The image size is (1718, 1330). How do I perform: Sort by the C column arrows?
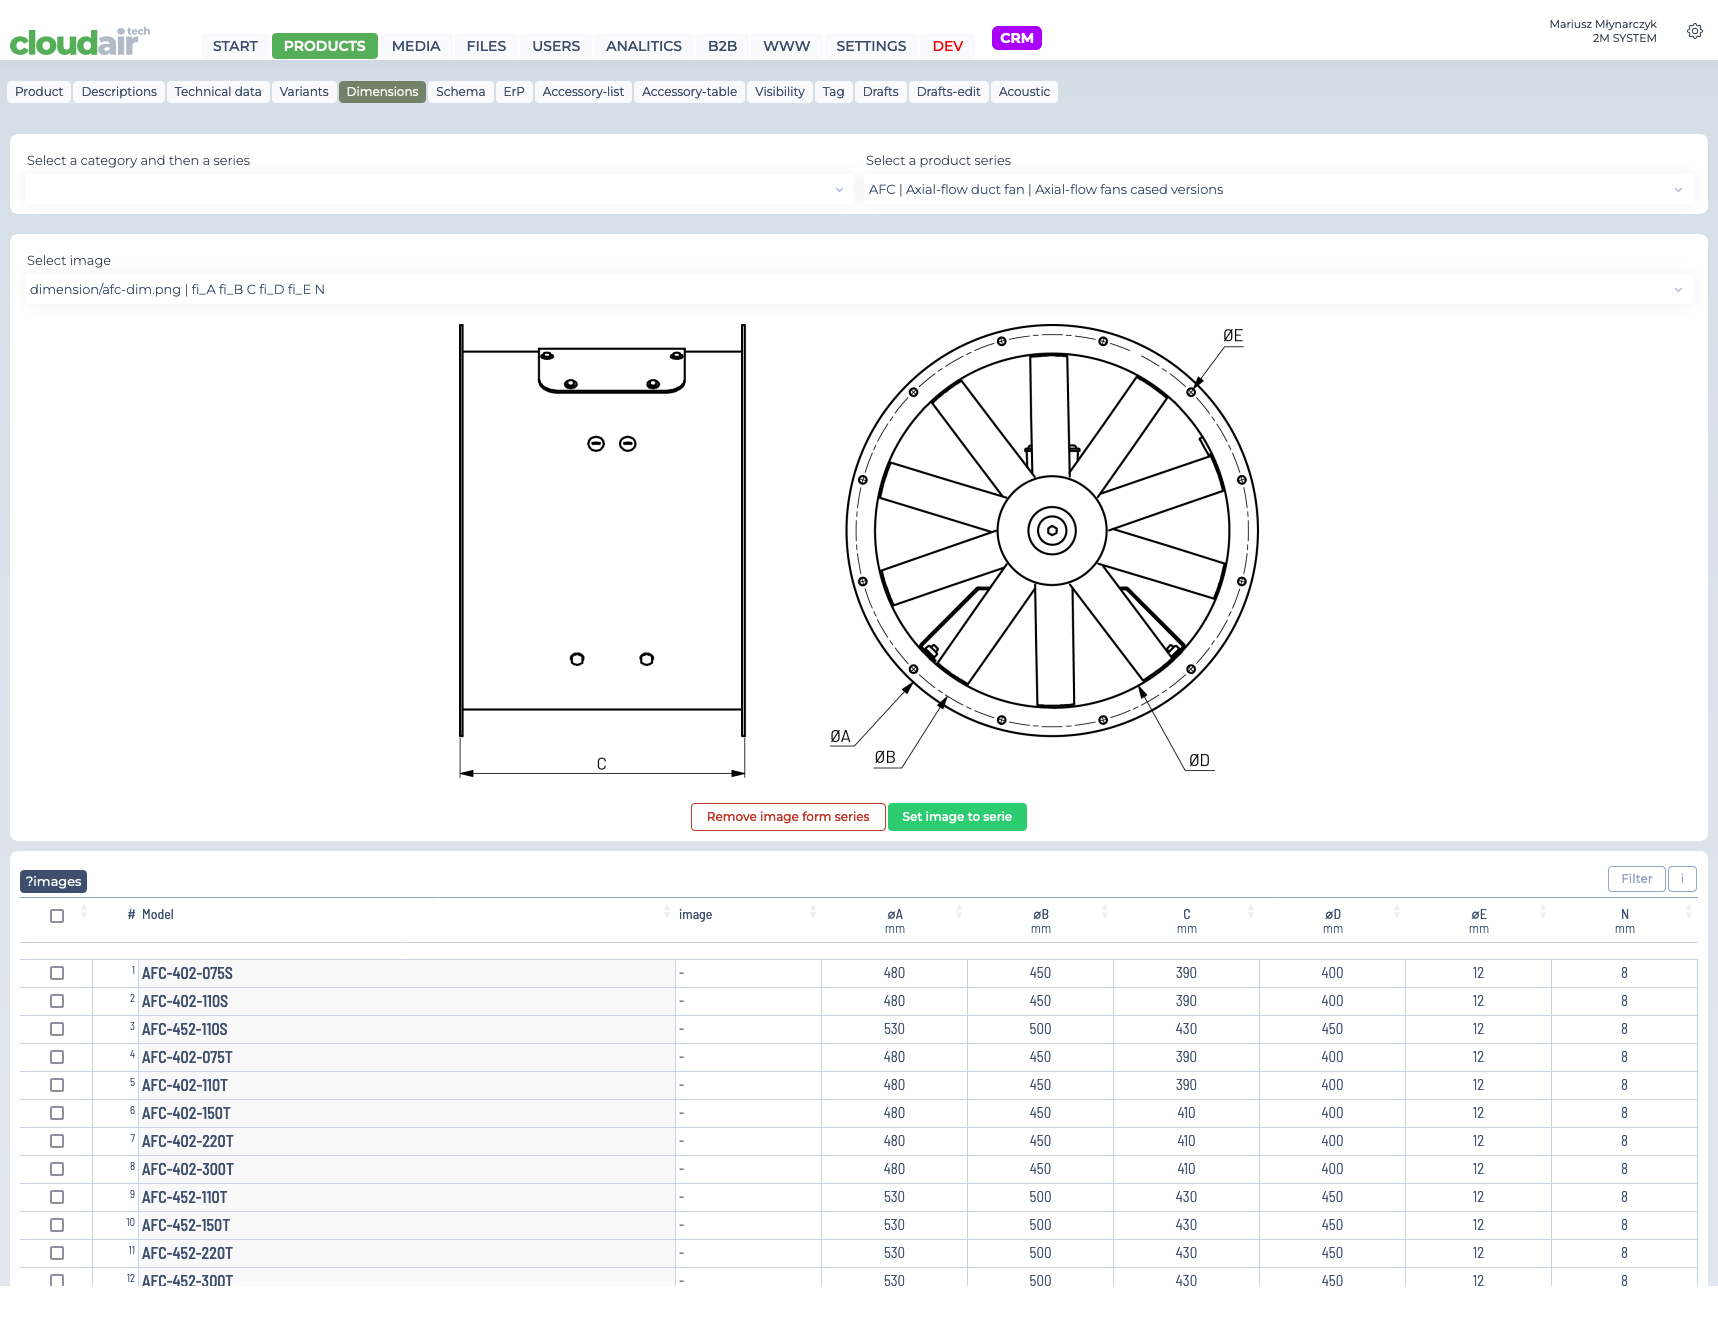click(1251, 912)
